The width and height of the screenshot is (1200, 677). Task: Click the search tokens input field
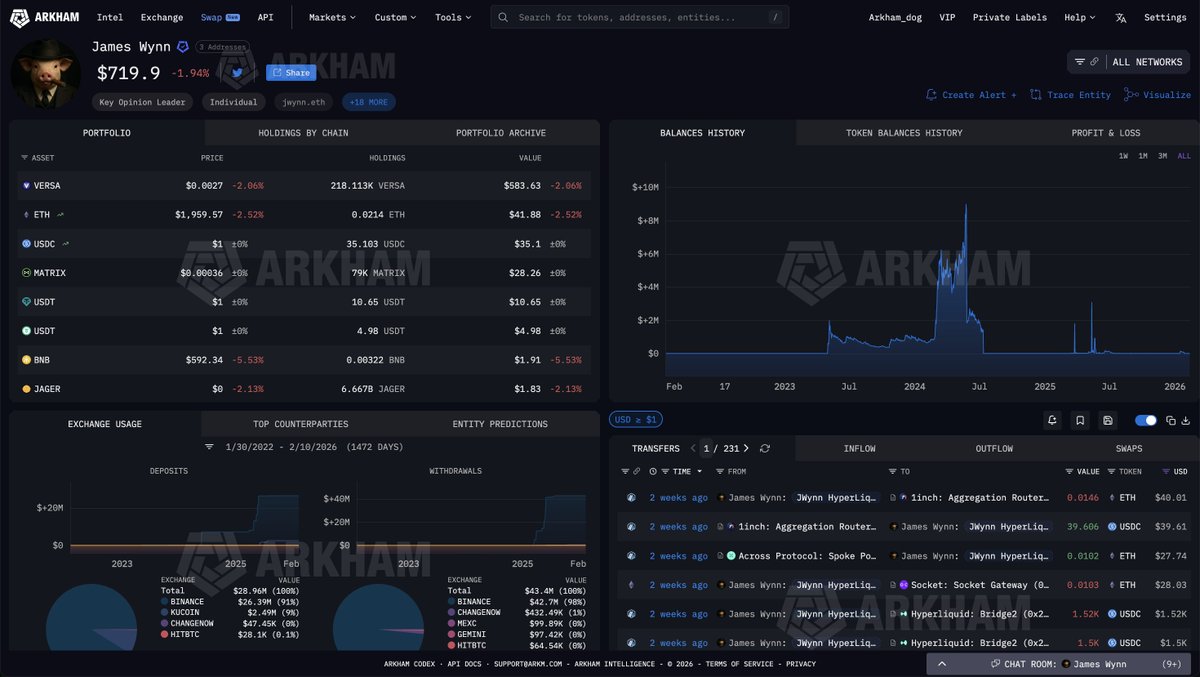[x=639, y=17]
